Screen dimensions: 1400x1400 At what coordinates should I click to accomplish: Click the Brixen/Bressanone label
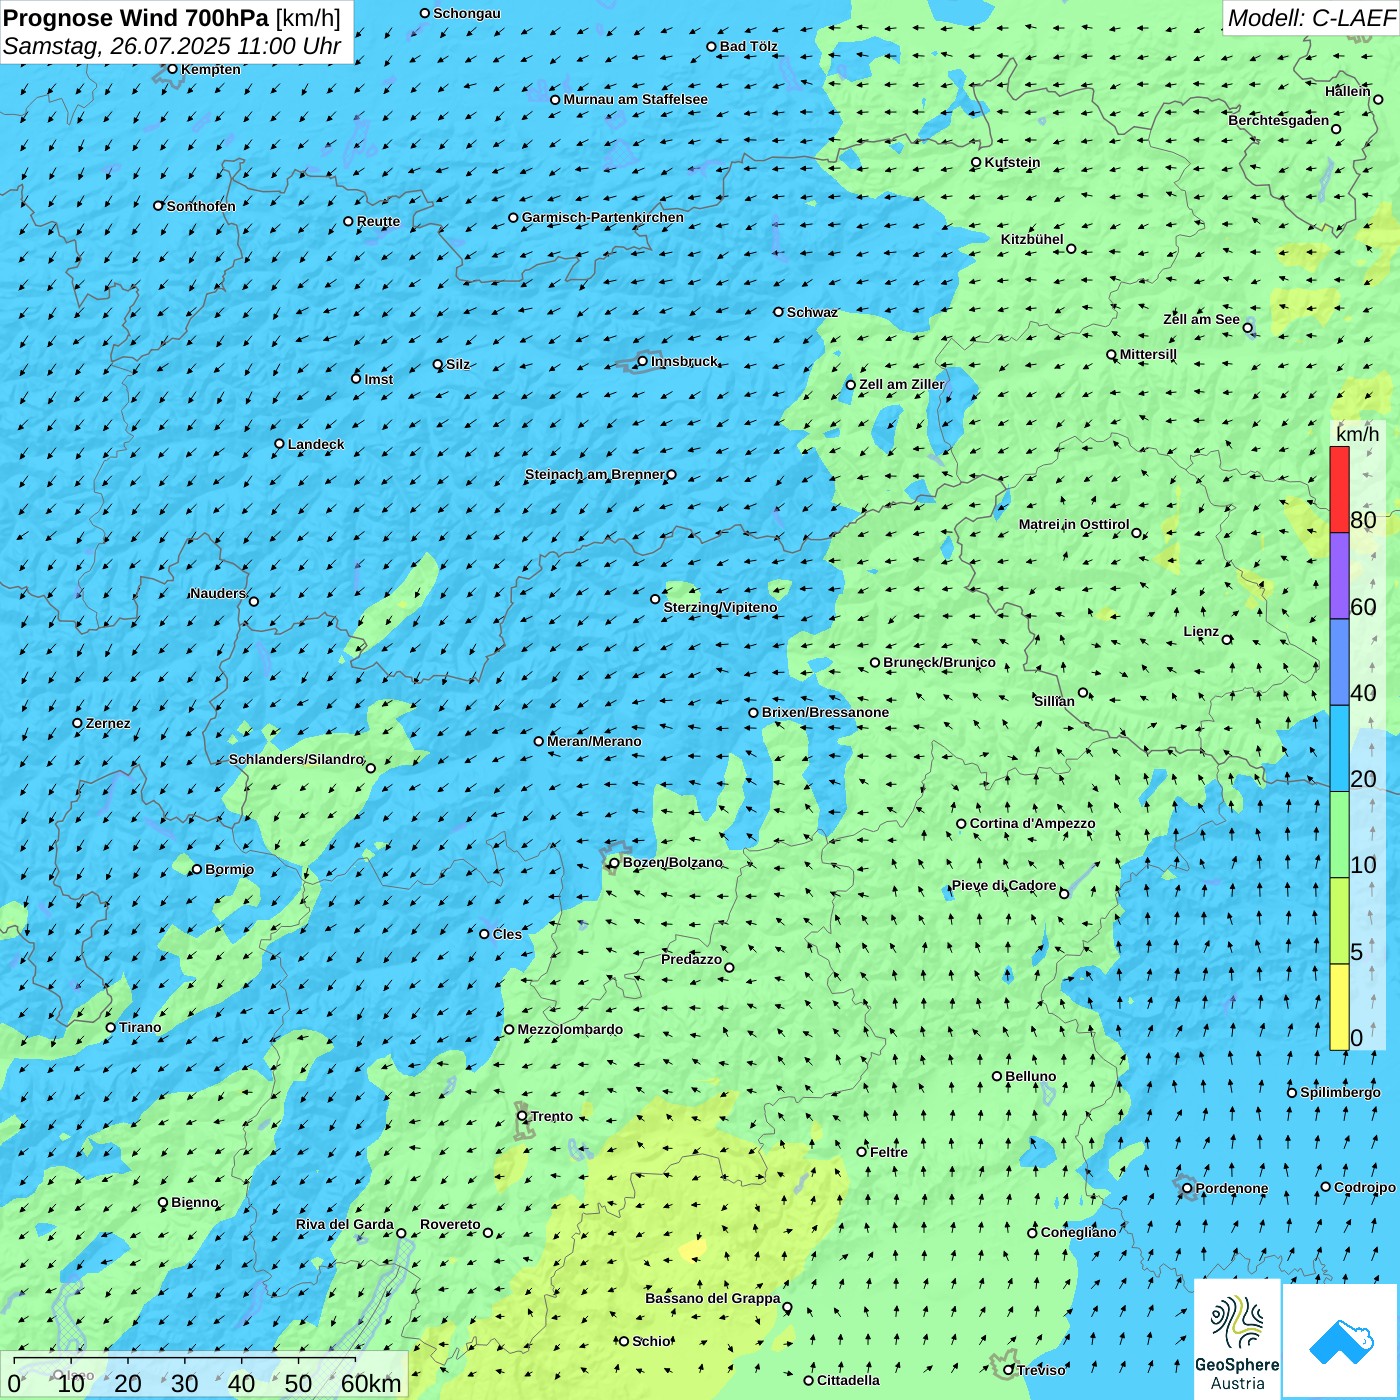coord(825,712)
